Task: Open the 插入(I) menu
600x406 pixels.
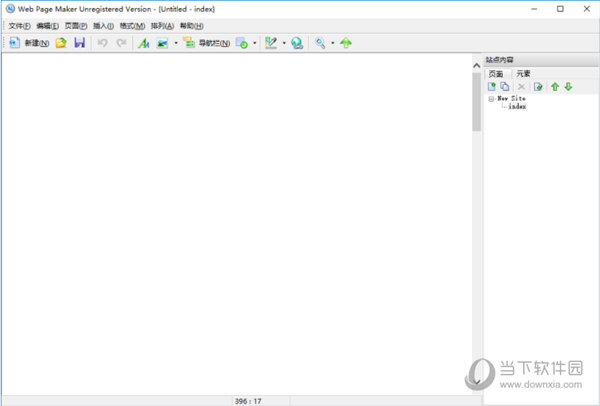Action: click(103, 26)
